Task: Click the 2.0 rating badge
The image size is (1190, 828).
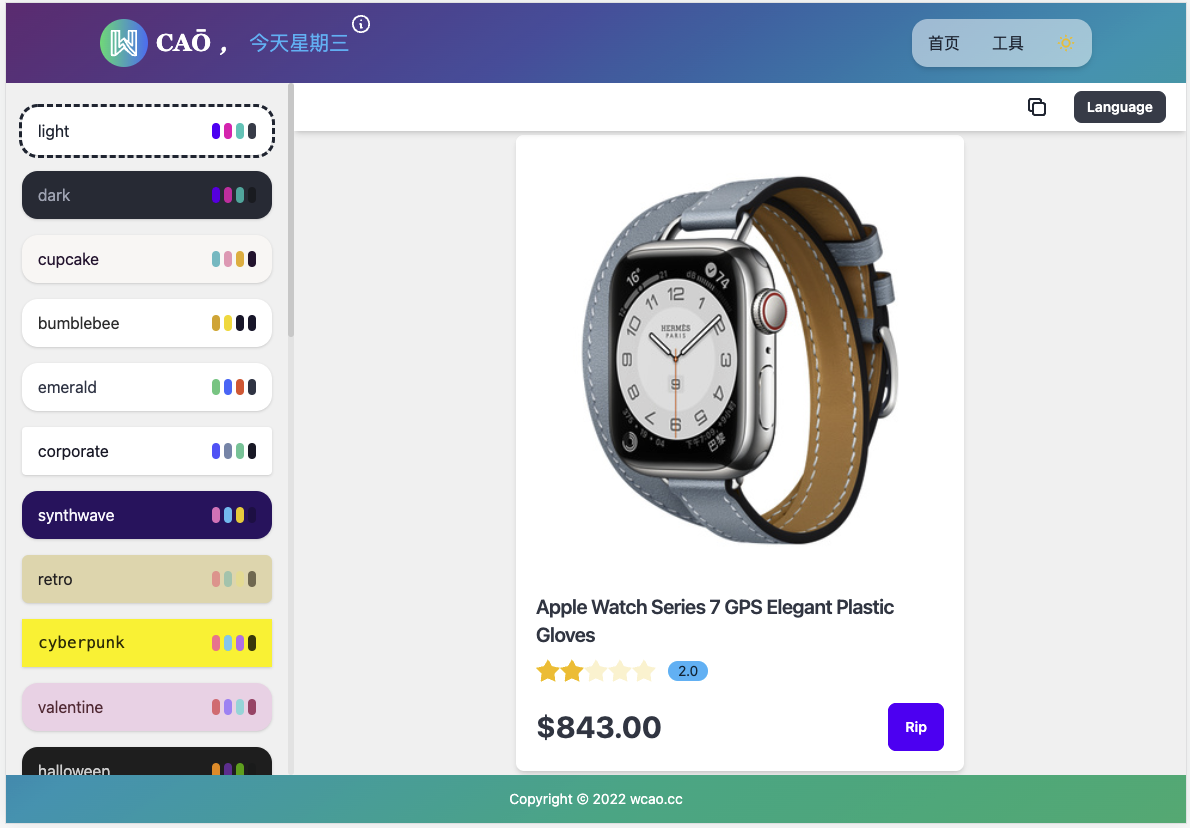Action: point(688,671)
